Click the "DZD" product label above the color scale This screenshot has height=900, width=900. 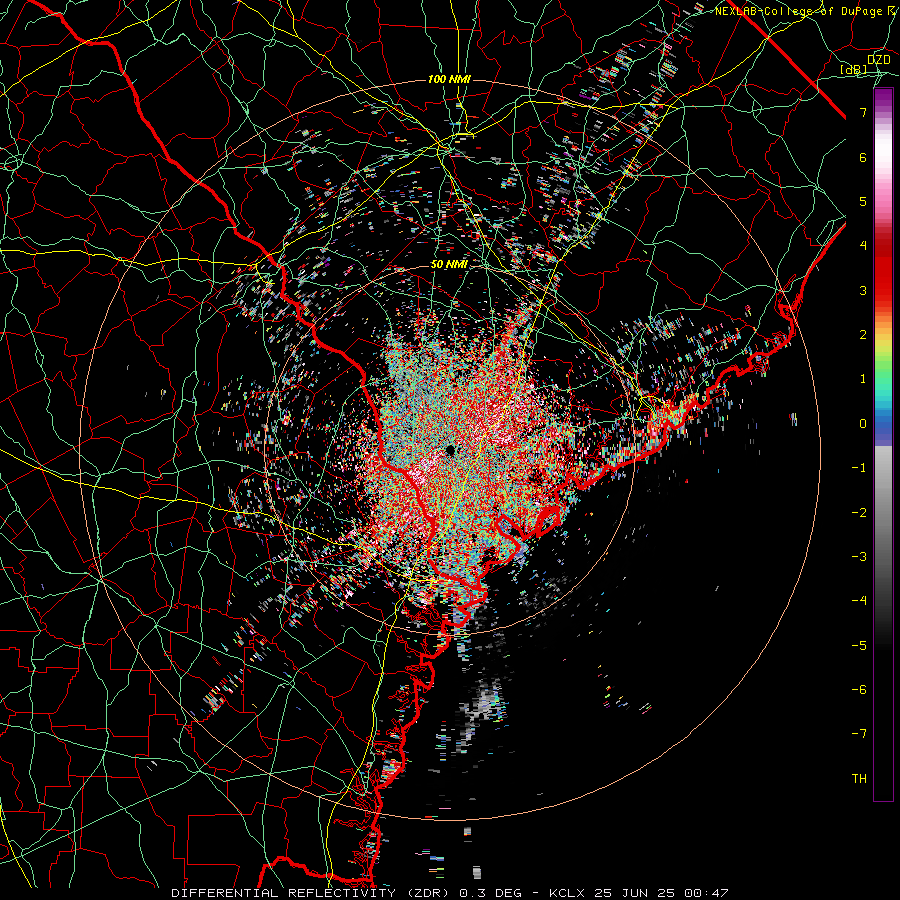pos(879,59)
